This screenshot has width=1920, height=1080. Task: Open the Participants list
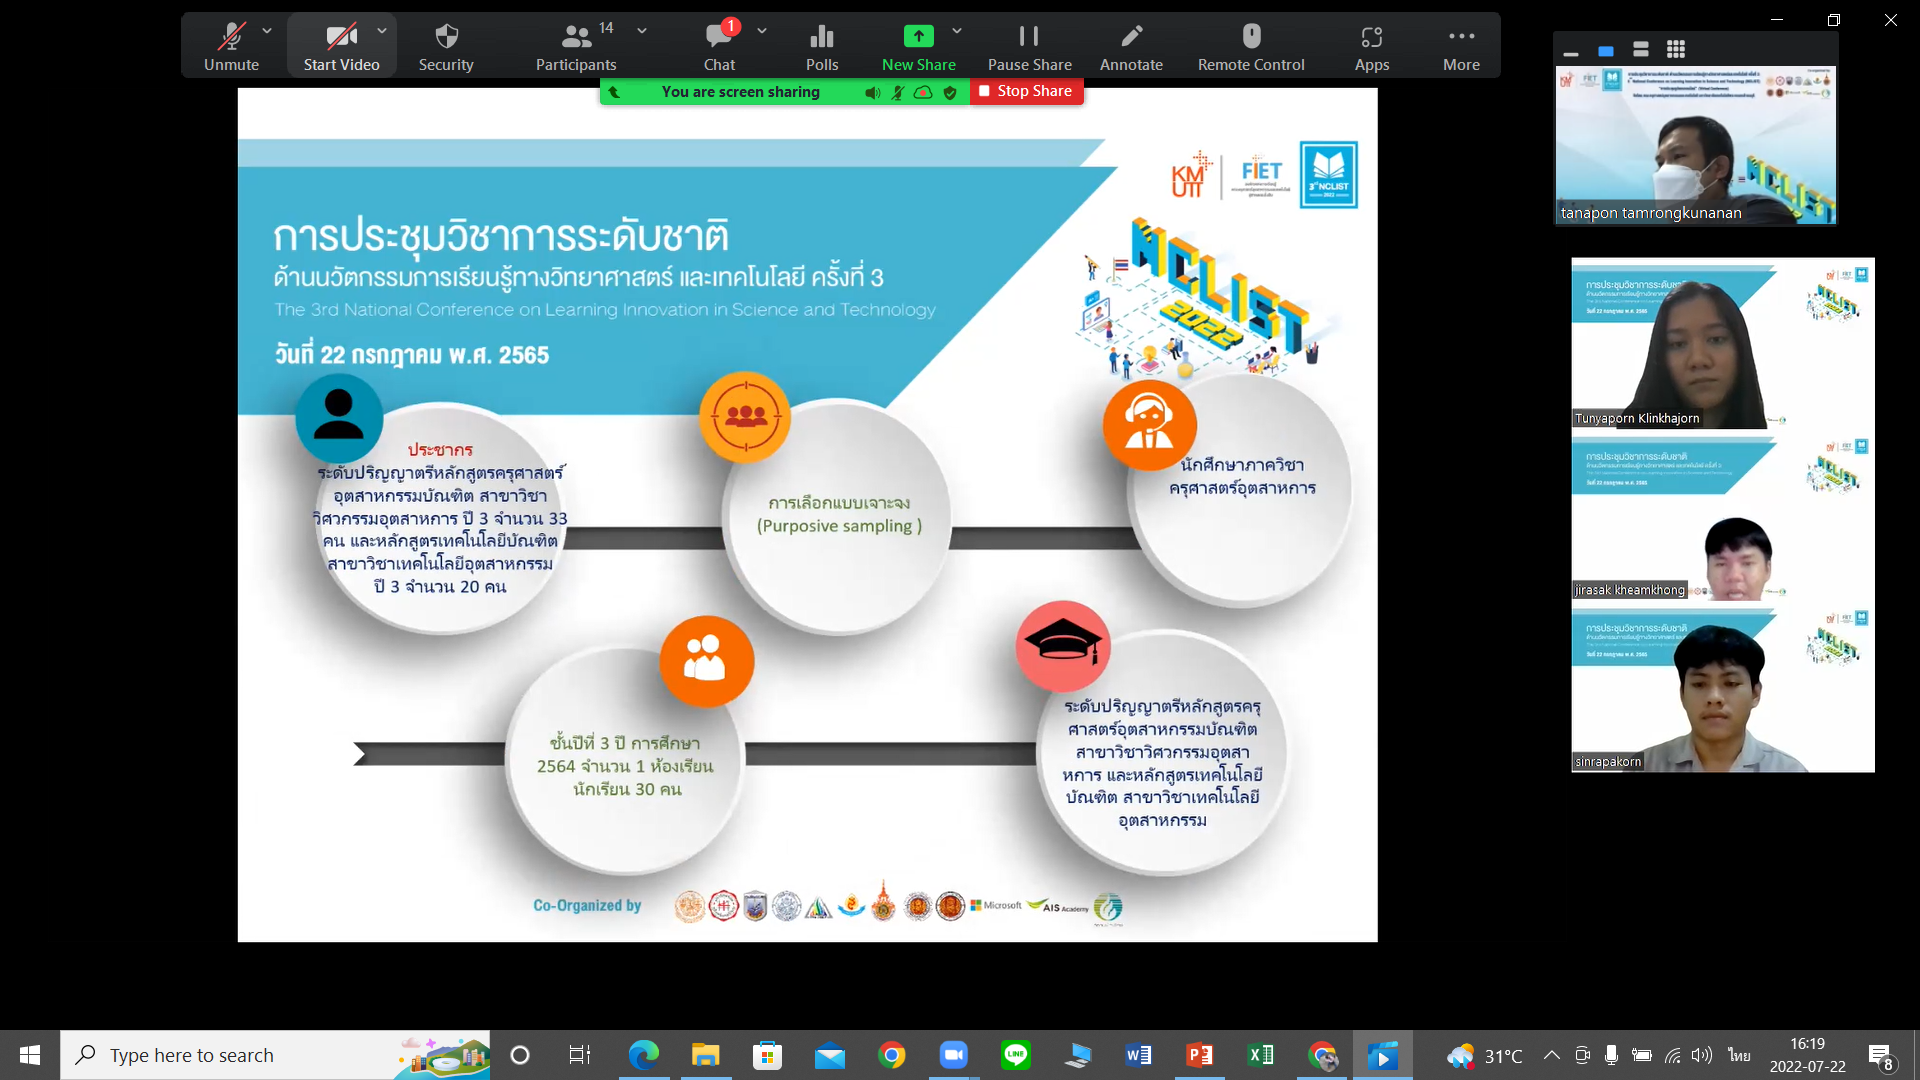click(576, 46)
